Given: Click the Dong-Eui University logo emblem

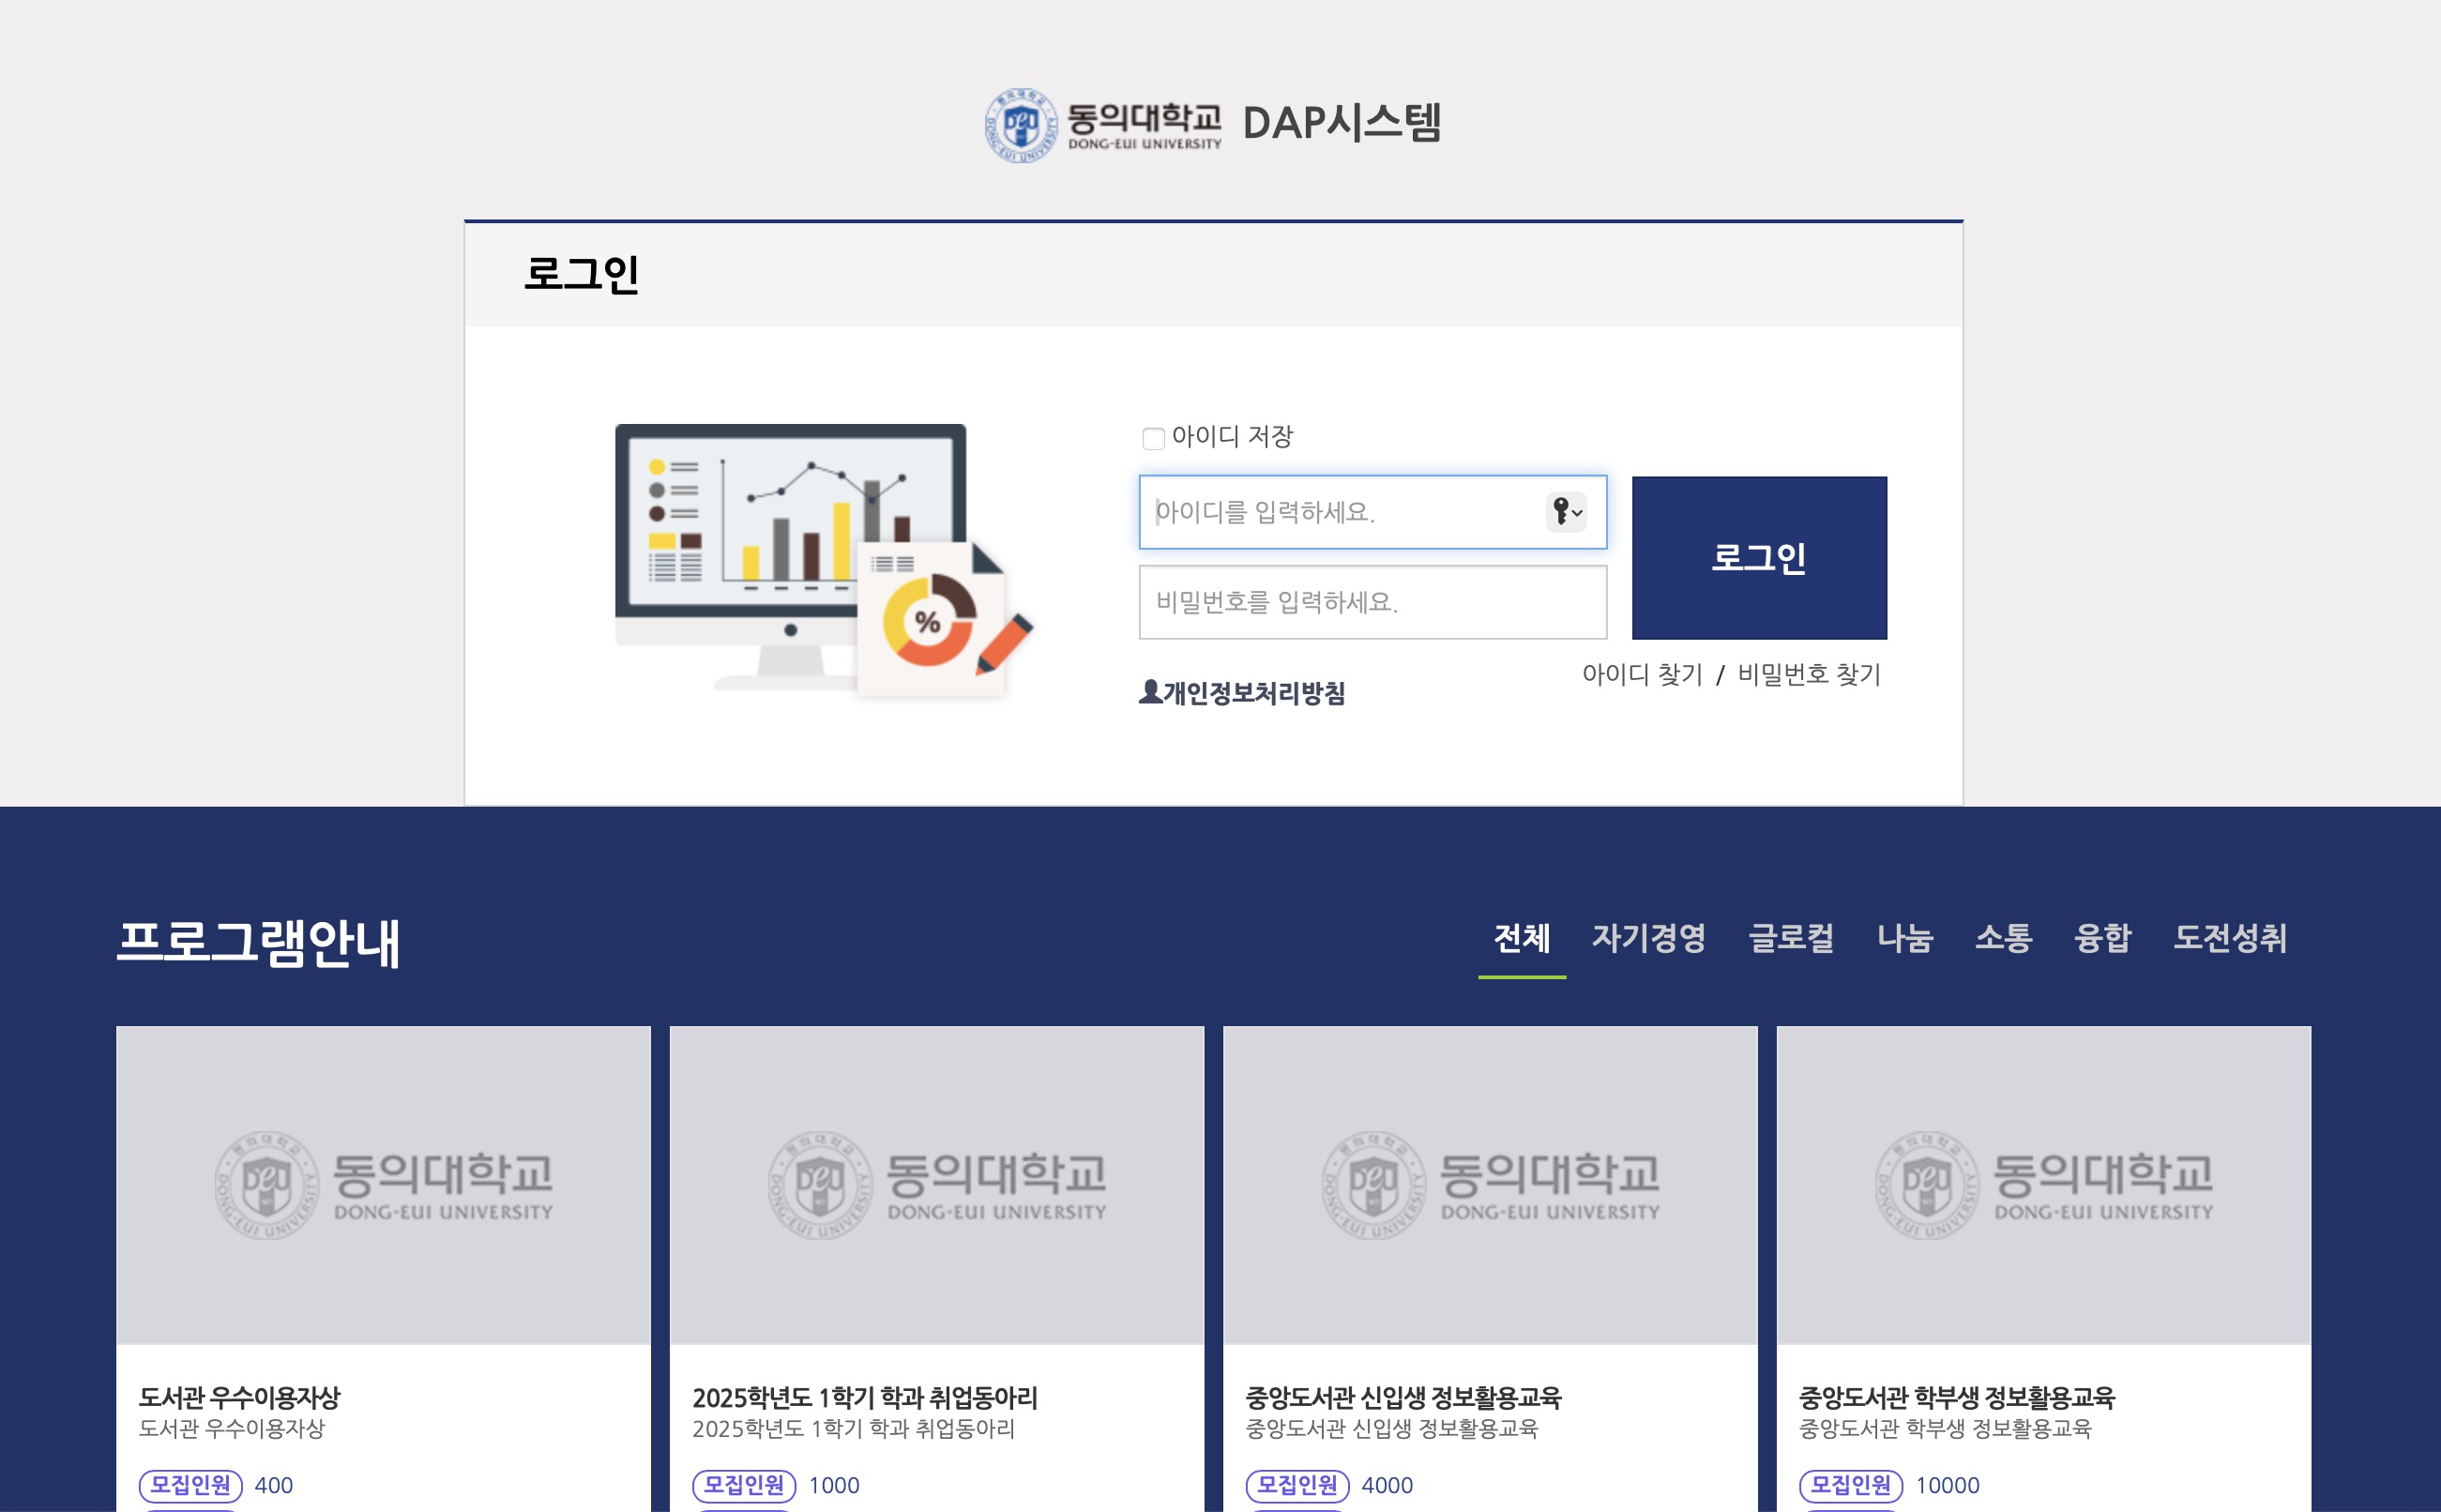Looking at the screenshot, I should click(1020, 125).
